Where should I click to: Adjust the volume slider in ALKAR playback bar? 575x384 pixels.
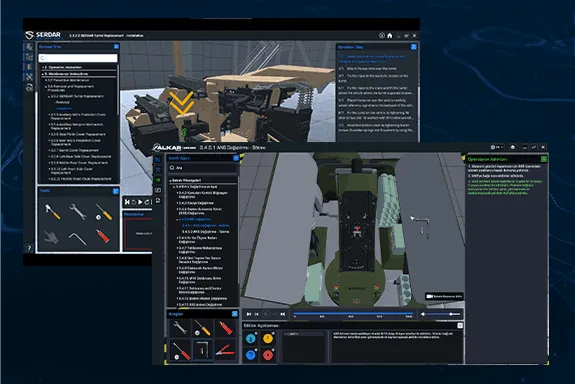coord(444,314)
